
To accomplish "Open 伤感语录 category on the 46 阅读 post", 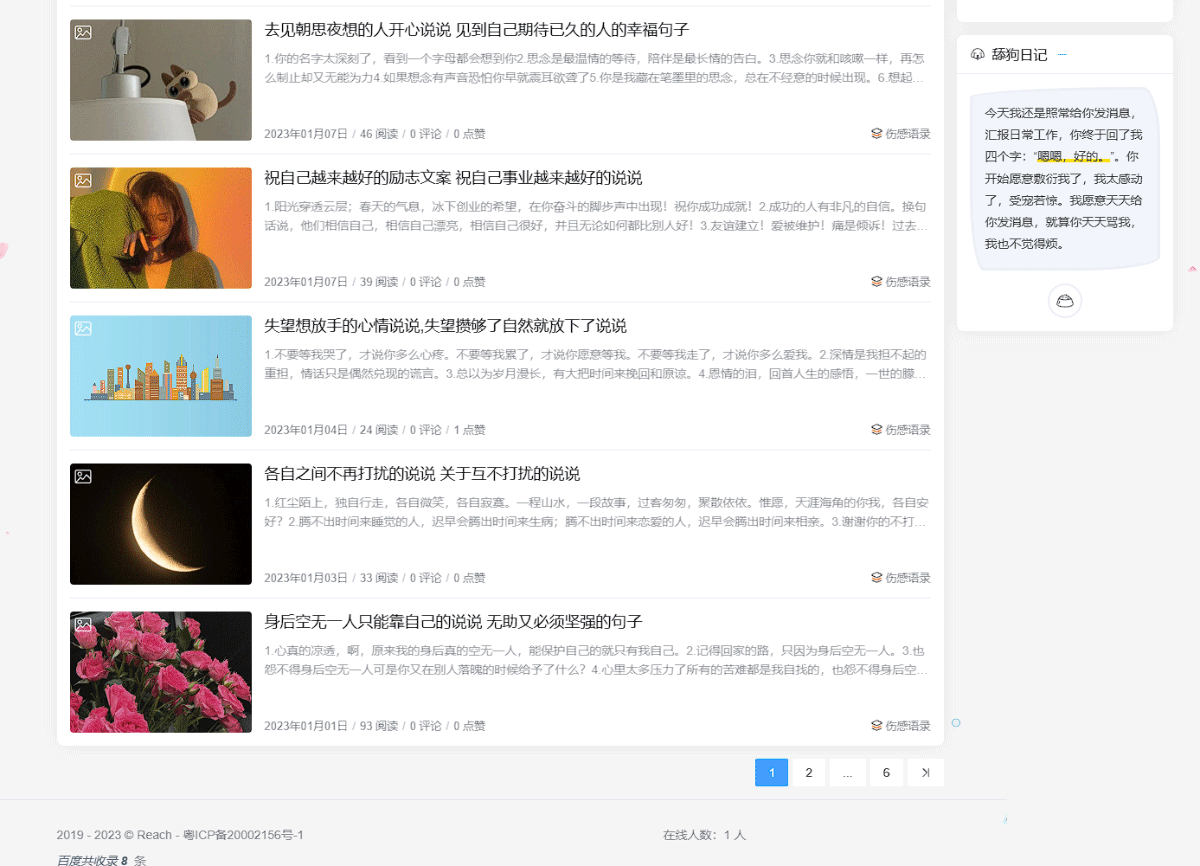I will coord(908,134).
